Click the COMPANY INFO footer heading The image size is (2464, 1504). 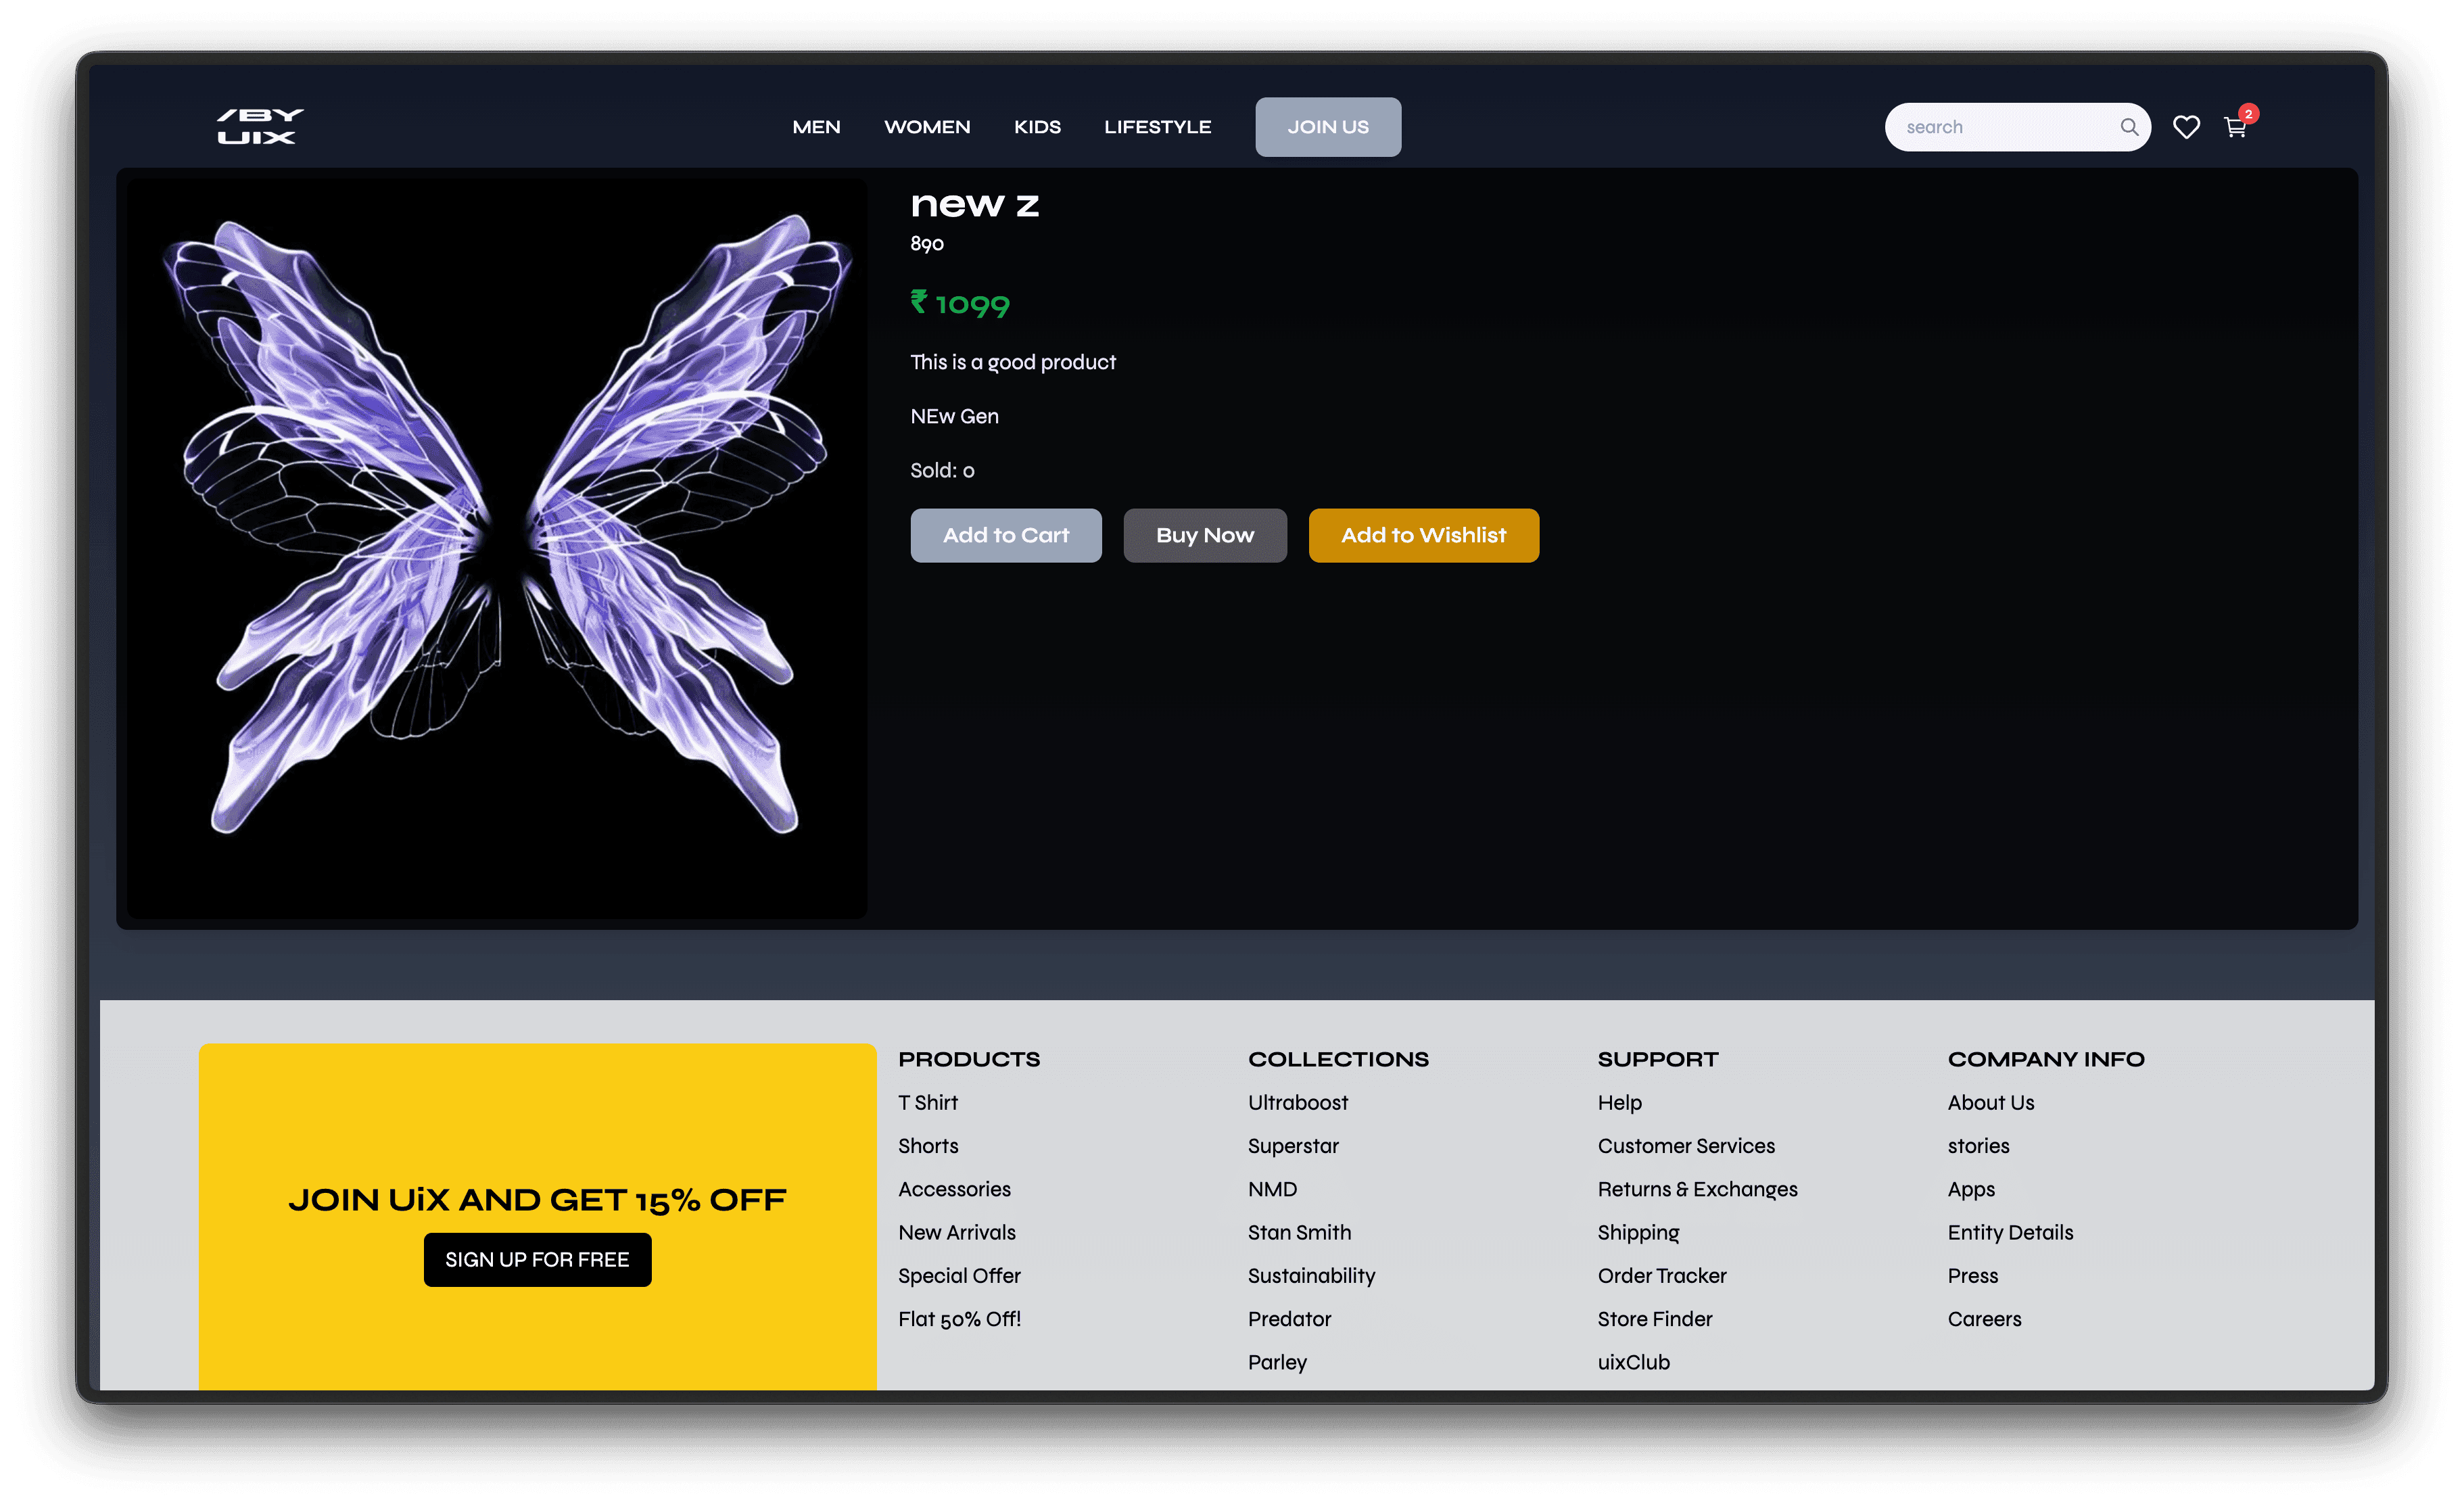pyautogui.click(x=2046, y=1059)
